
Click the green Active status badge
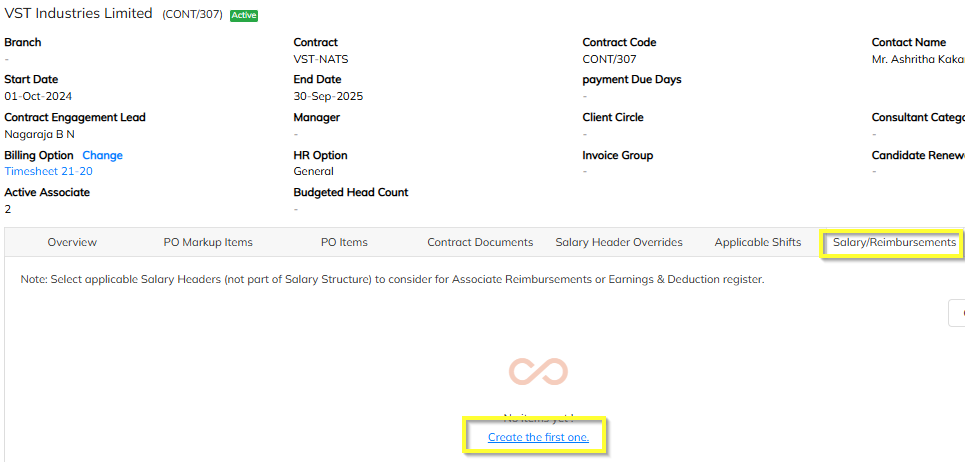243,15
